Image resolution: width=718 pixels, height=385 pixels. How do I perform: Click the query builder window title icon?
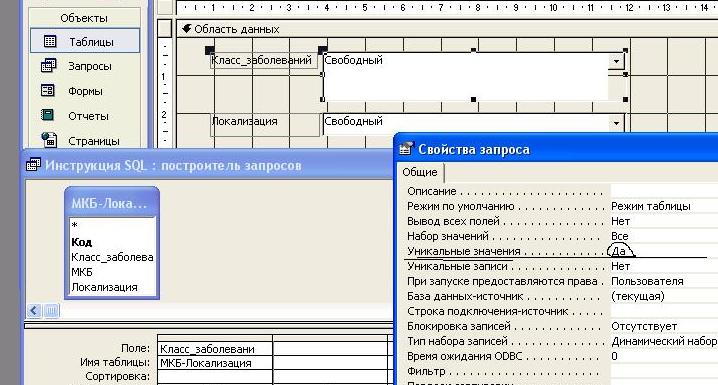[33, 165]
